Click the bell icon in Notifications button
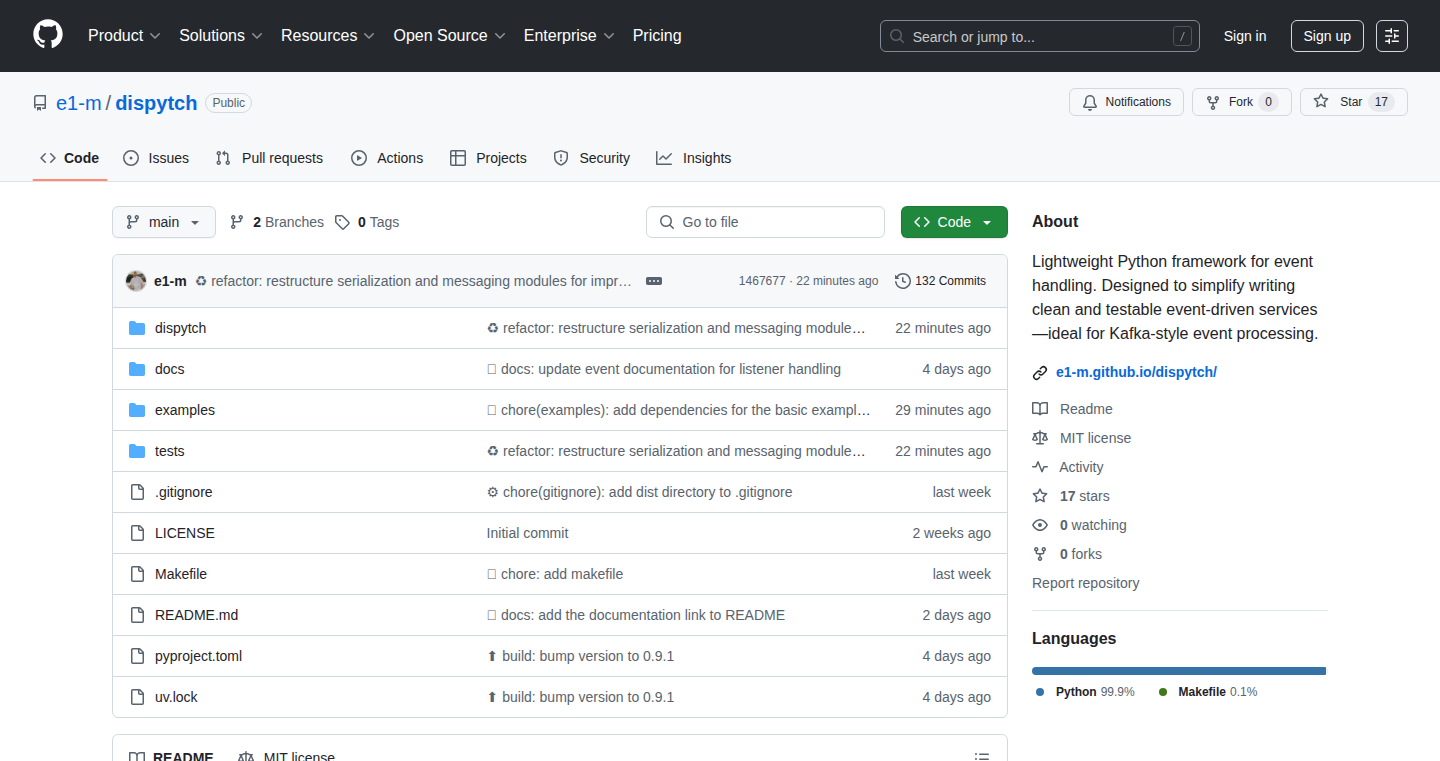The width and height of the screenshot is (1440, 761). [x=1090, y=102]
